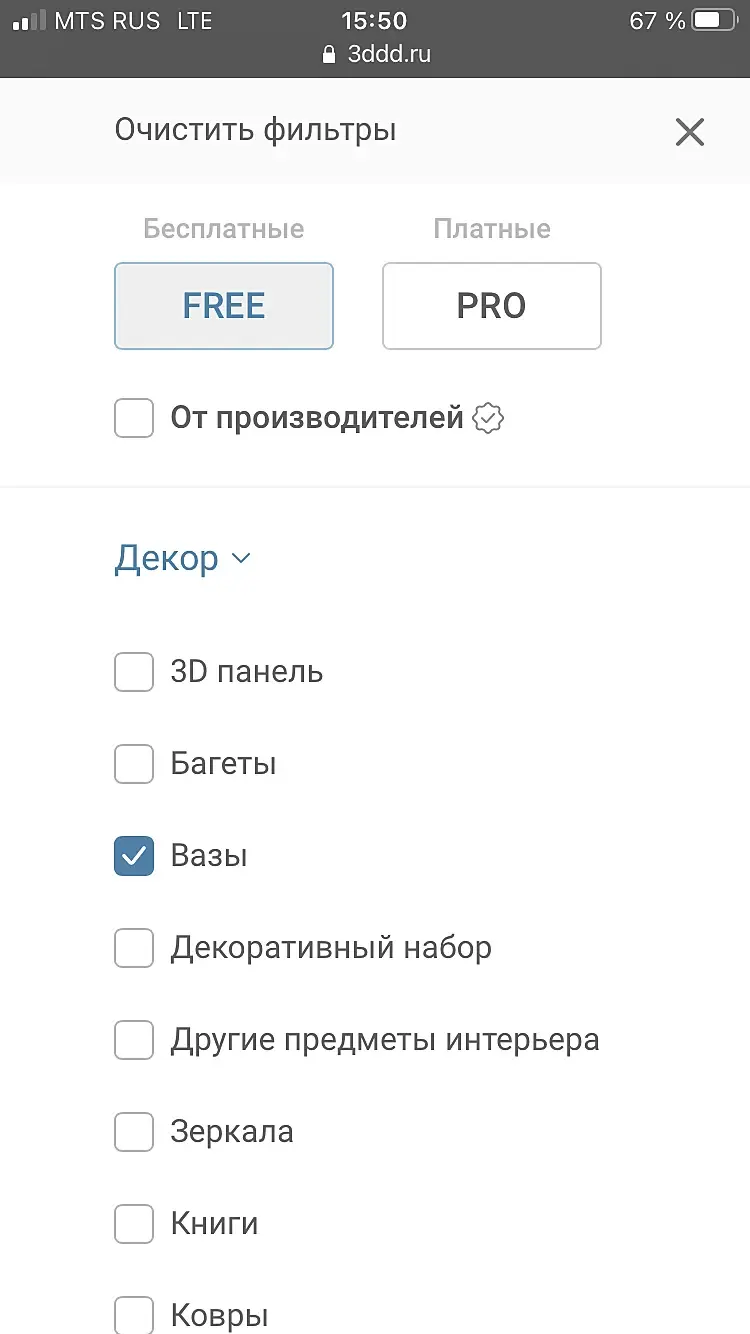The height and width of the screenshot is (1334, 750).
Task: Expand the Декор category dropdown
Action: tap(182, 558)
